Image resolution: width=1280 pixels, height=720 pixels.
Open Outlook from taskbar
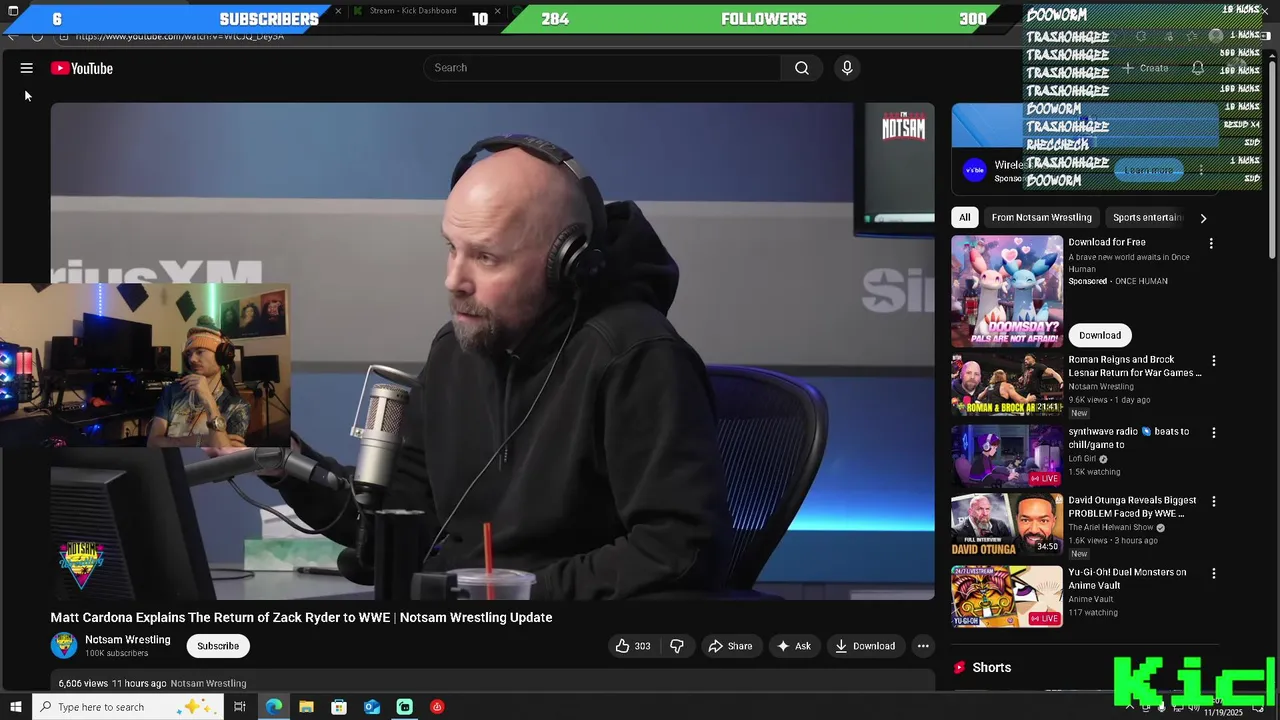click(372, 707)
